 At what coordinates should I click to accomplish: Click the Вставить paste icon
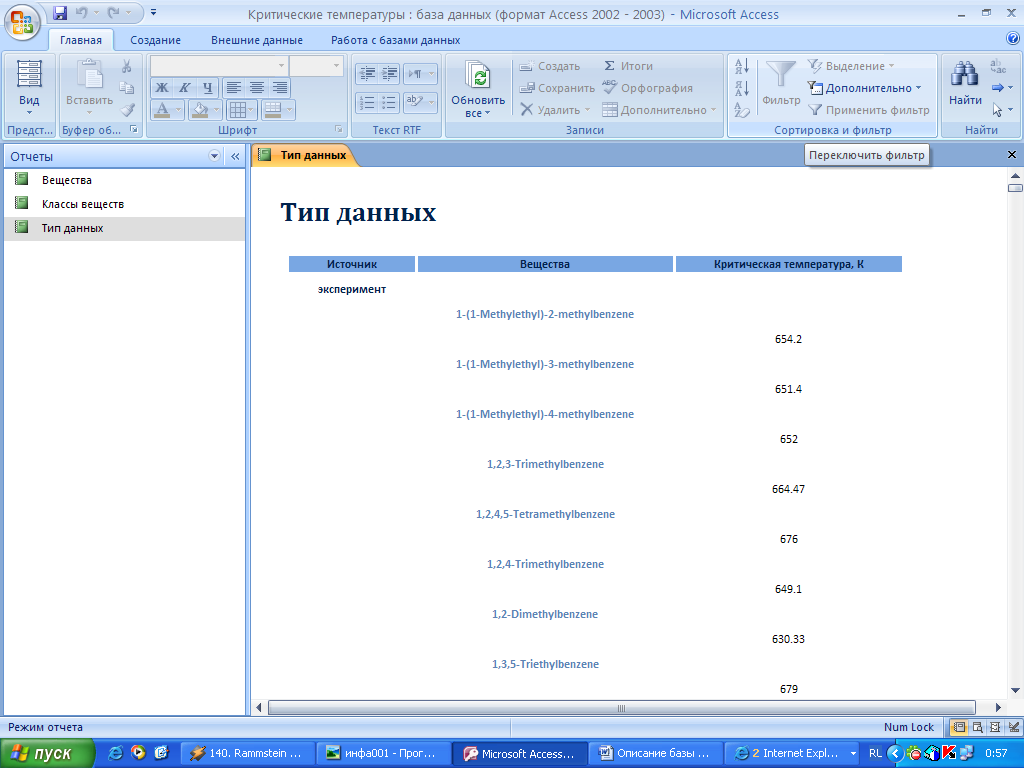coord(89,74)
